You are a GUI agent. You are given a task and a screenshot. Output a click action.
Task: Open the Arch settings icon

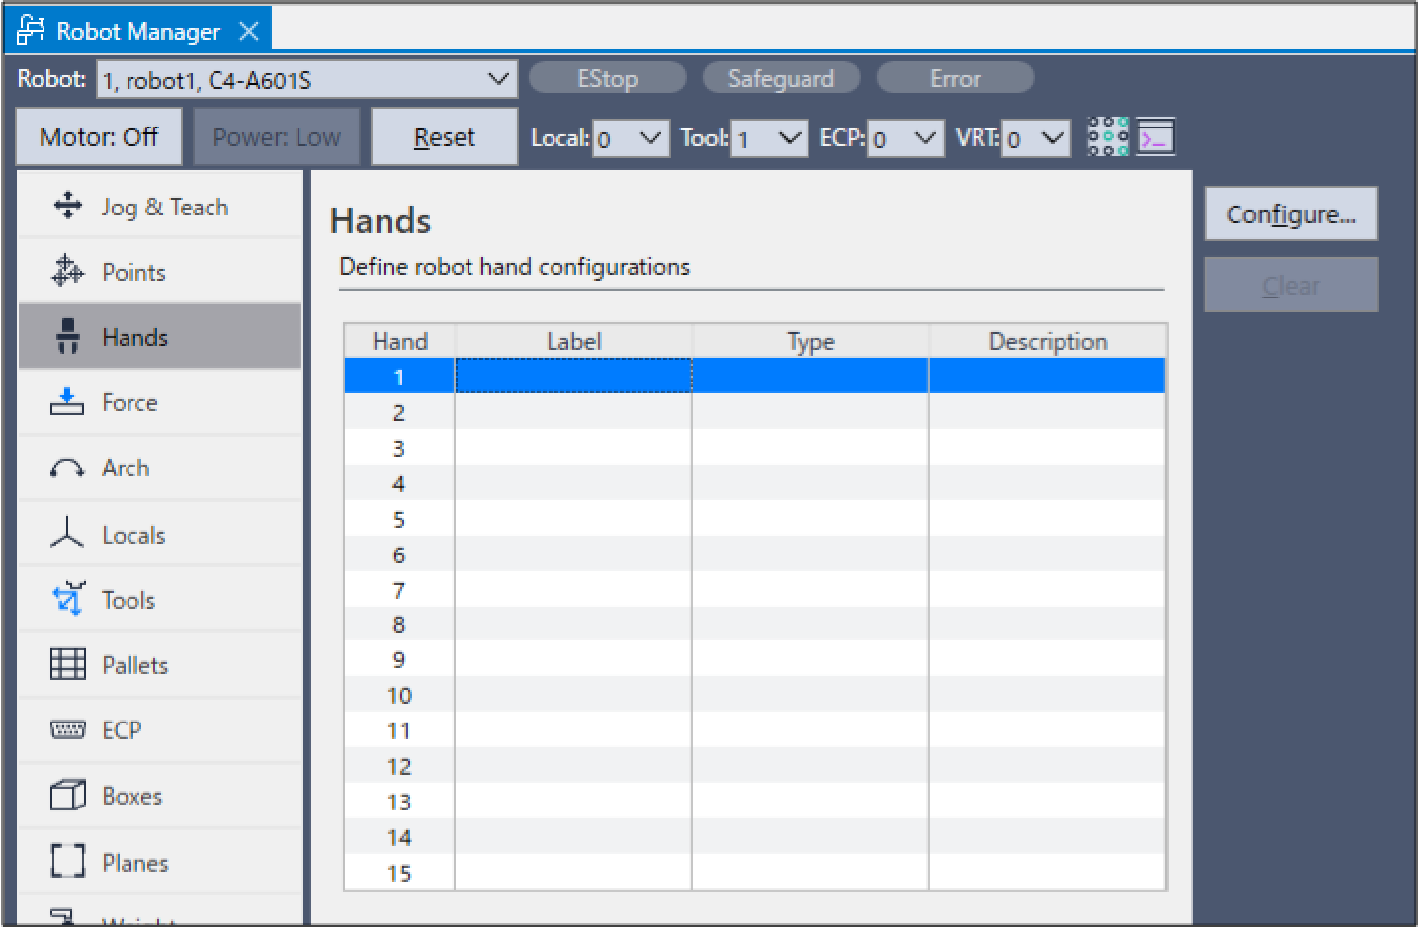pos(68,468)
